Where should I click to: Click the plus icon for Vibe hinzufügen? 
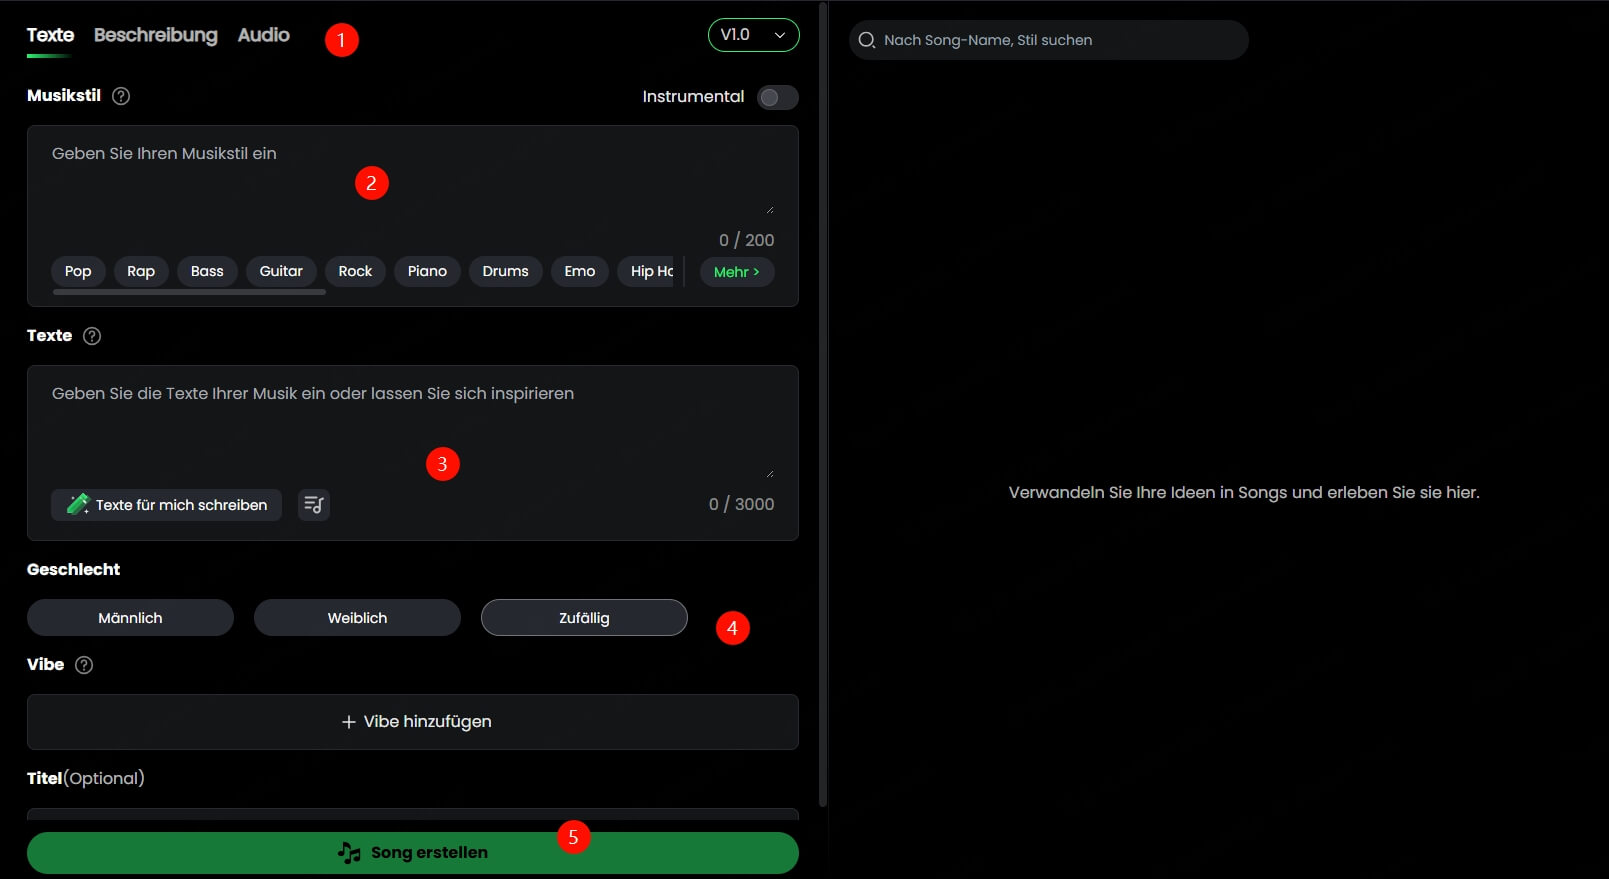pos(349,722)
